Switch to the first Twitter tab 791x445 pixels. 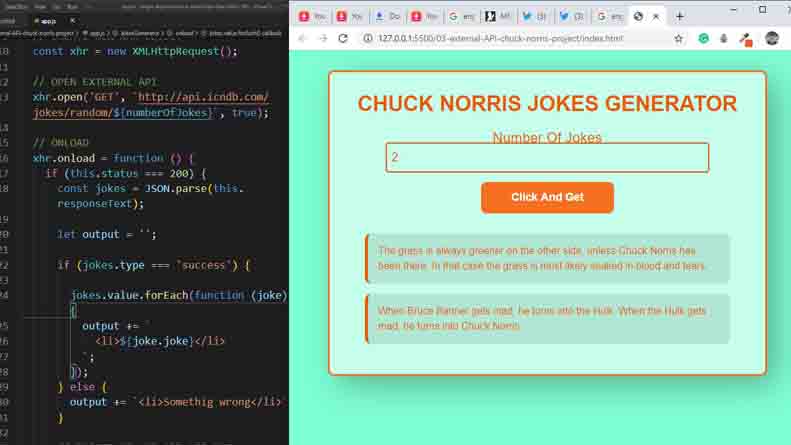(x=535, y=17)
